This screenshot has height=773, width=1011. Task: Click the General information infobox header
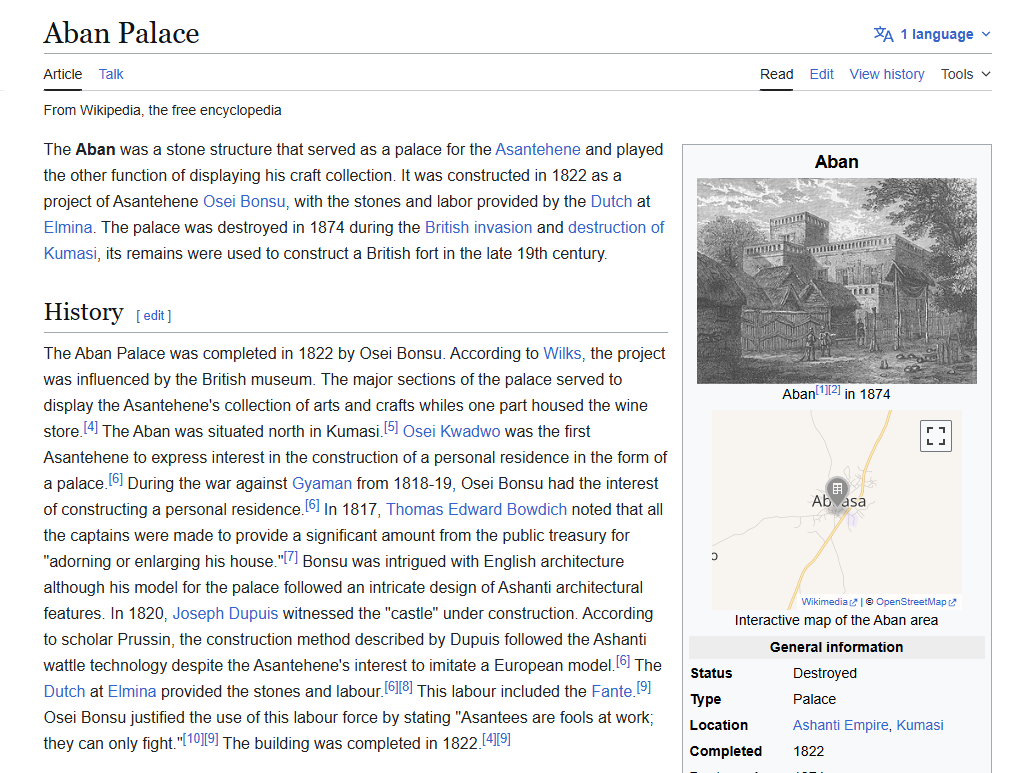pos(836,647)
